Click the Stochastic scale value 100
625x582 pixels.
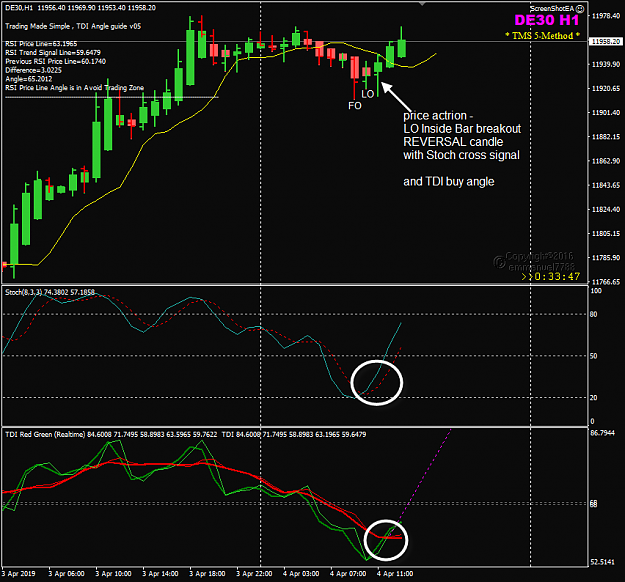[x=596, y=291]
